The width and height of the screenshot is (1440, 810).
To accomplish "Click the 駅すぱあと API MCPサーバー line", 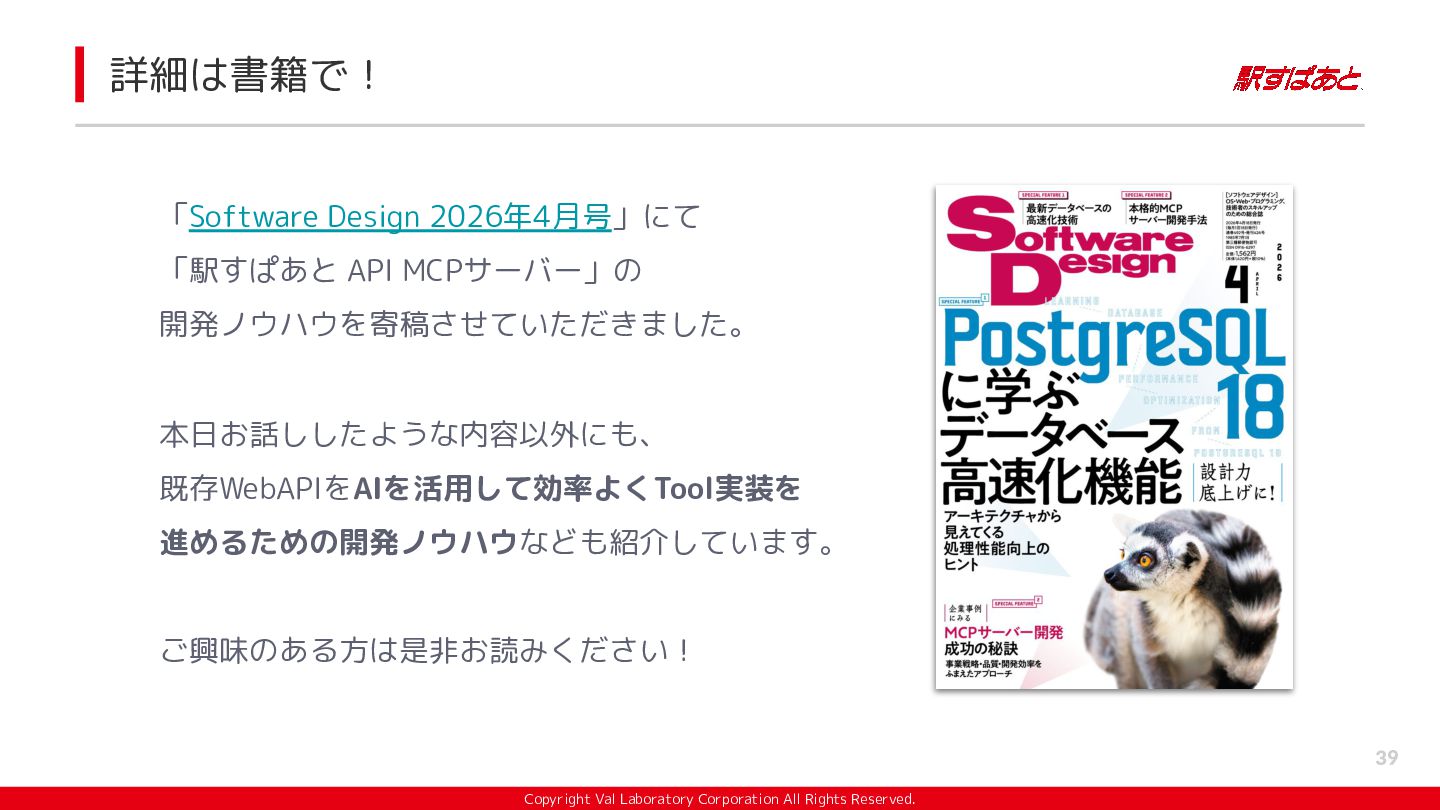I will pos(400,270).
